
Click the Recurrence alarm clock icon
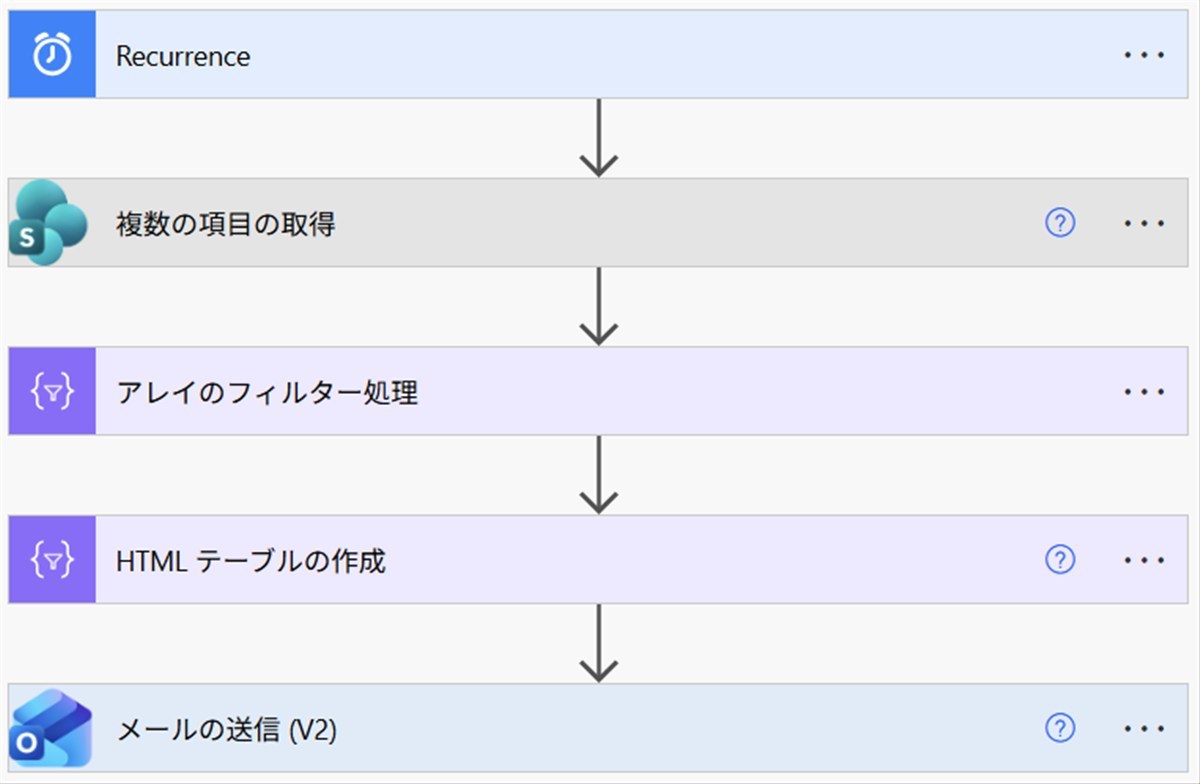(x=52, y=55)
